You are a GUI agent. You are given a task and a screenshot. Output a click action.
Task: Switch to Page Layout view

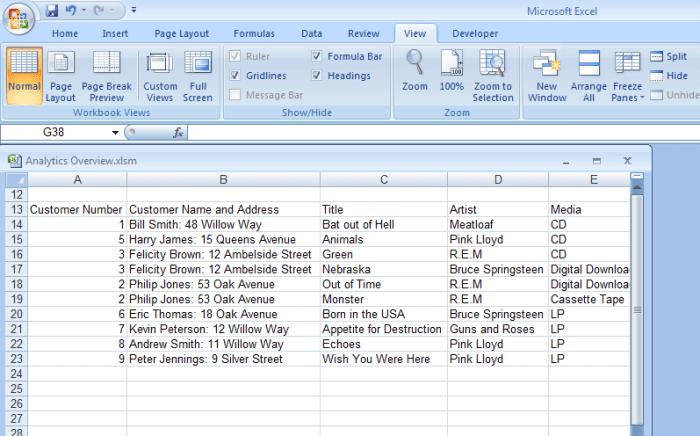(x=61, y=76)
